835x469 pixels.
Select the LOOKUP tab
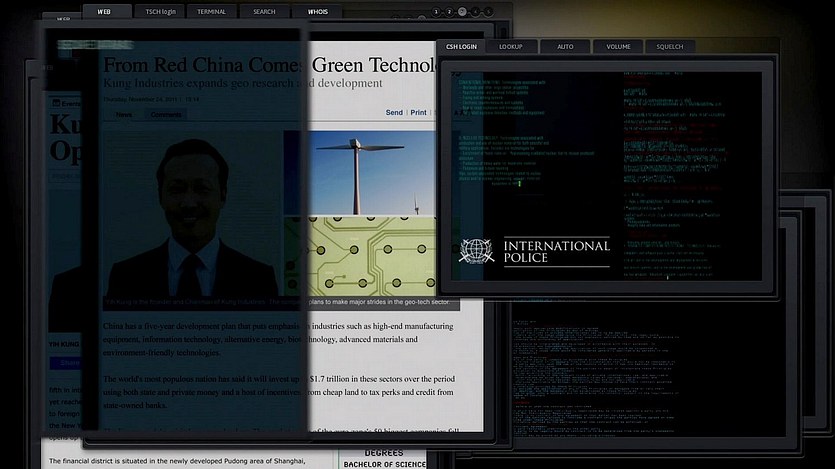pos(511,47)
